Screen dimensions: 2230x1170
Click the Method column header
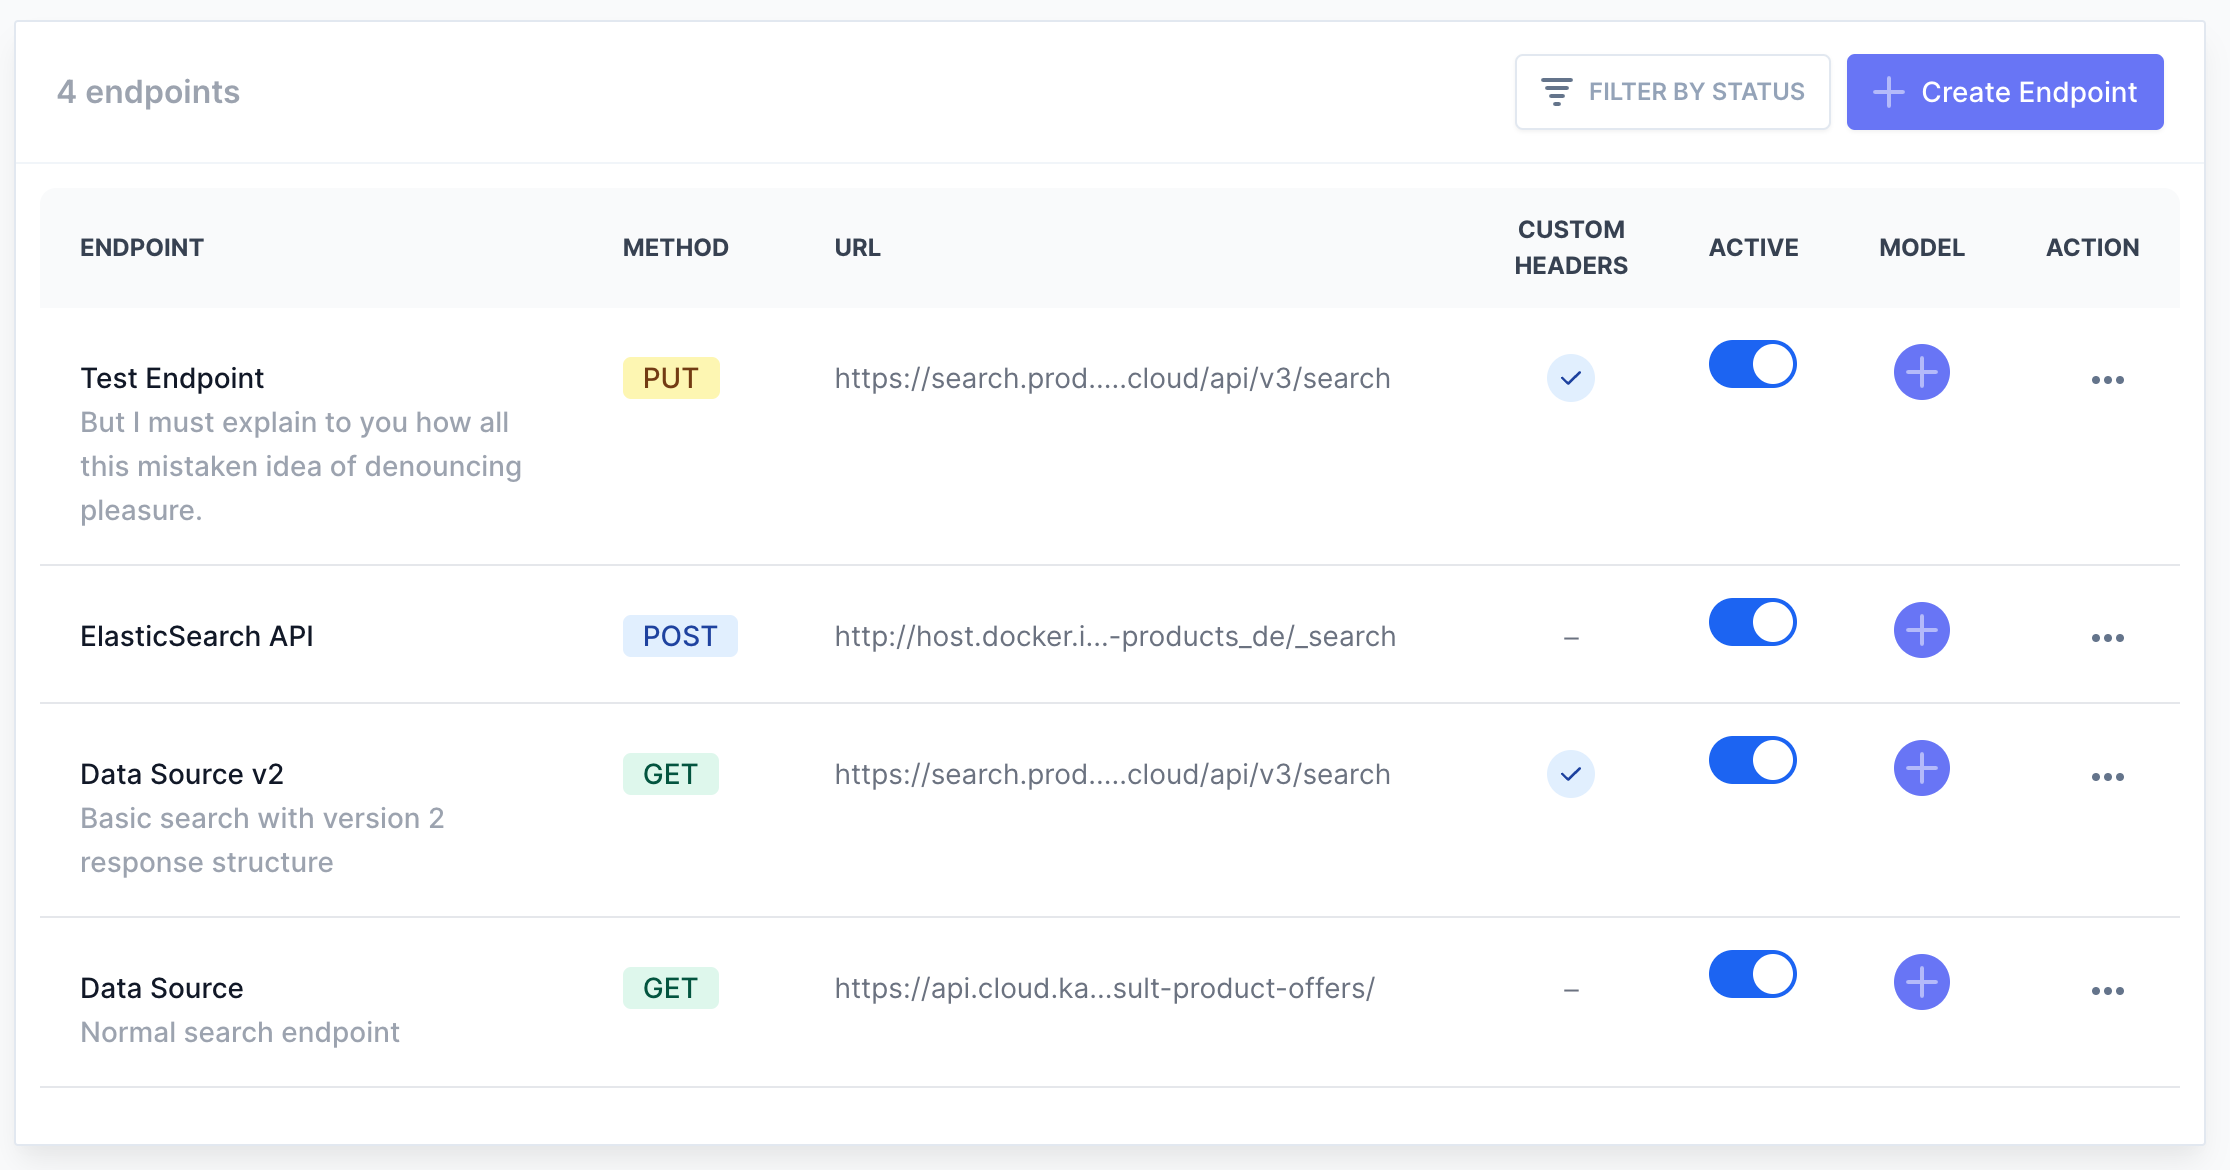click(675, 248)
